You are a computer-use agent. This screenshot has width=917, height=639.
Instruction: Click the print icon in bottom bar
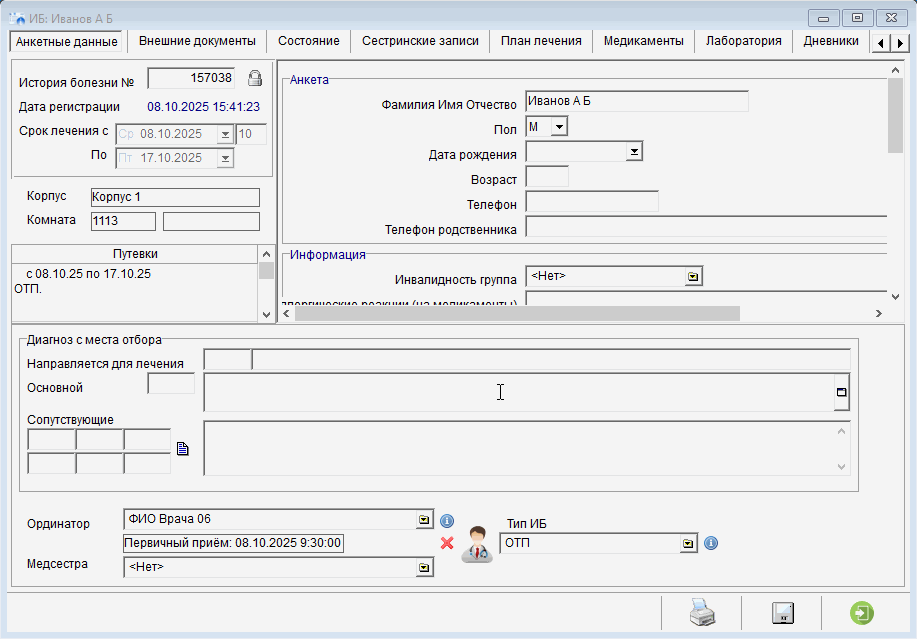coord(702,613)
